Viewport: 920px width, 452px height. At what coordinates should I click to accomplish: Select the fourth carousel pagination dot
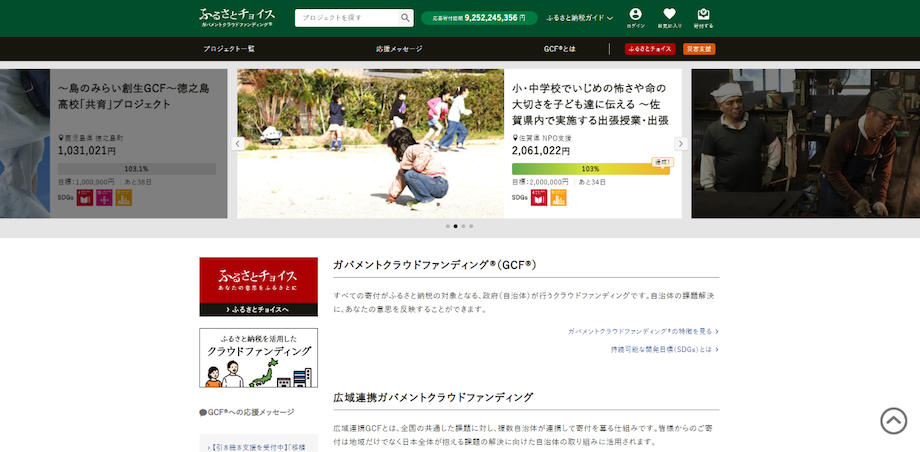tap(471, 226)
